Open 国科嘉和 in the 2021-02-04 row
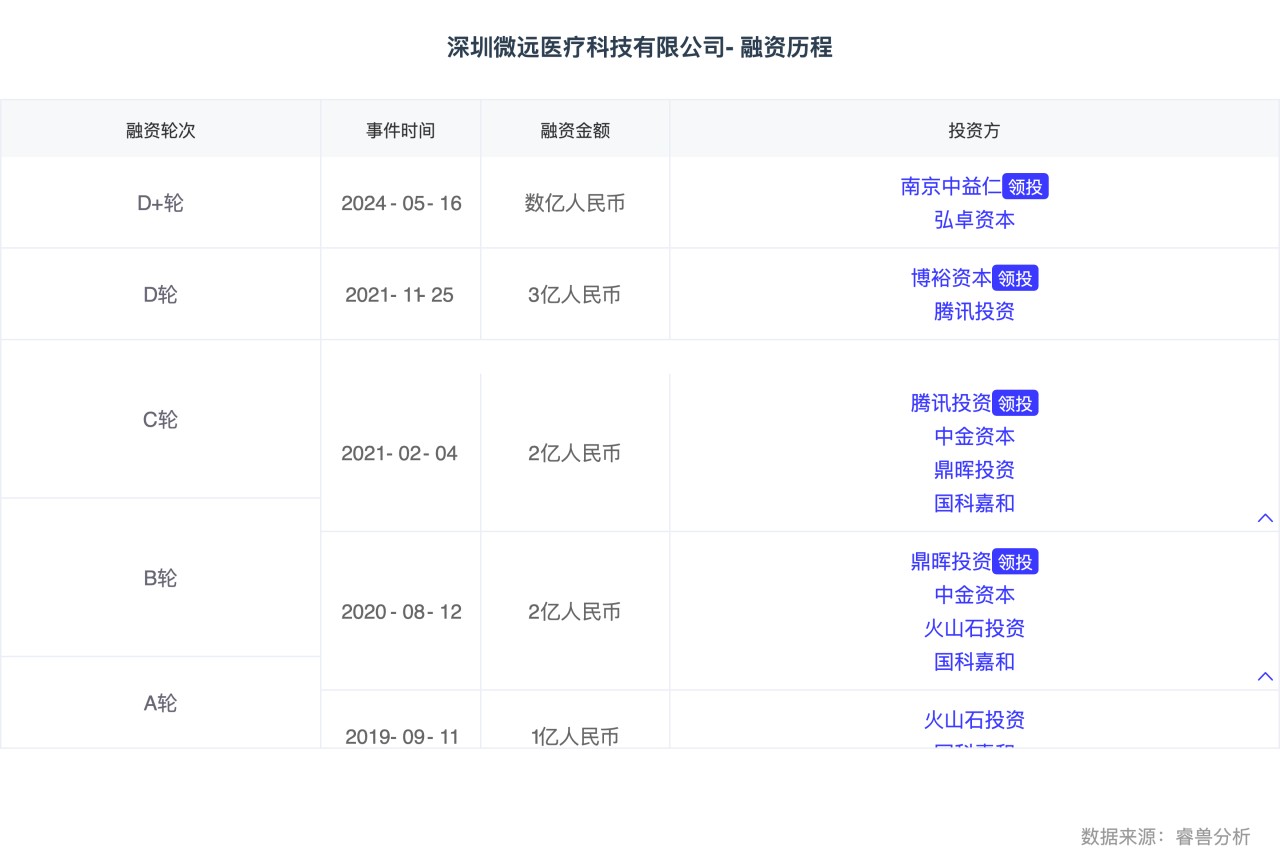 click(974, 503)
